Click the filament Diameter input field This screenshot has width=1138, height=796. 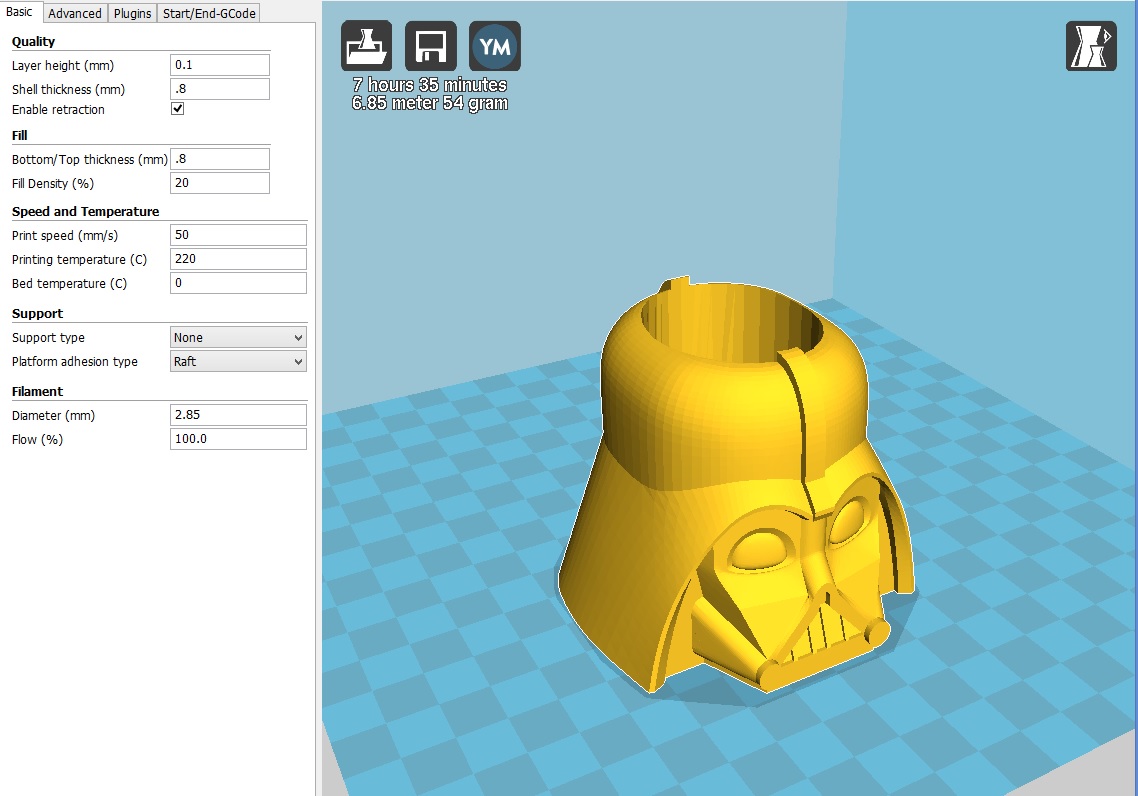(x=238, y=415)
